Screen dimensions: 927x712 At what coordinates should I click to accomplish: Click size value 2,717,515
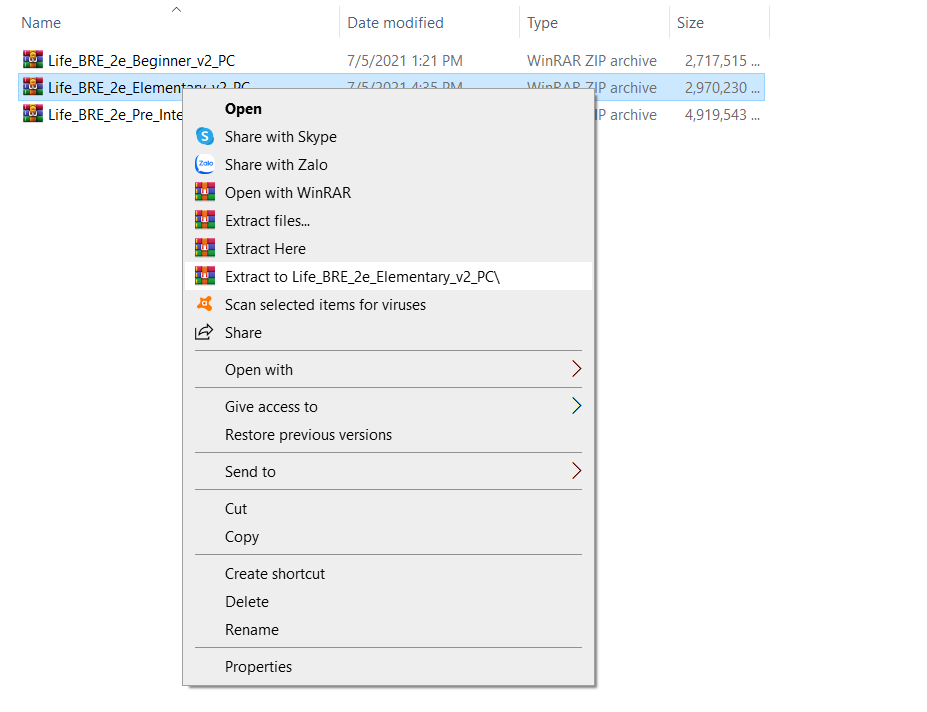722,61
